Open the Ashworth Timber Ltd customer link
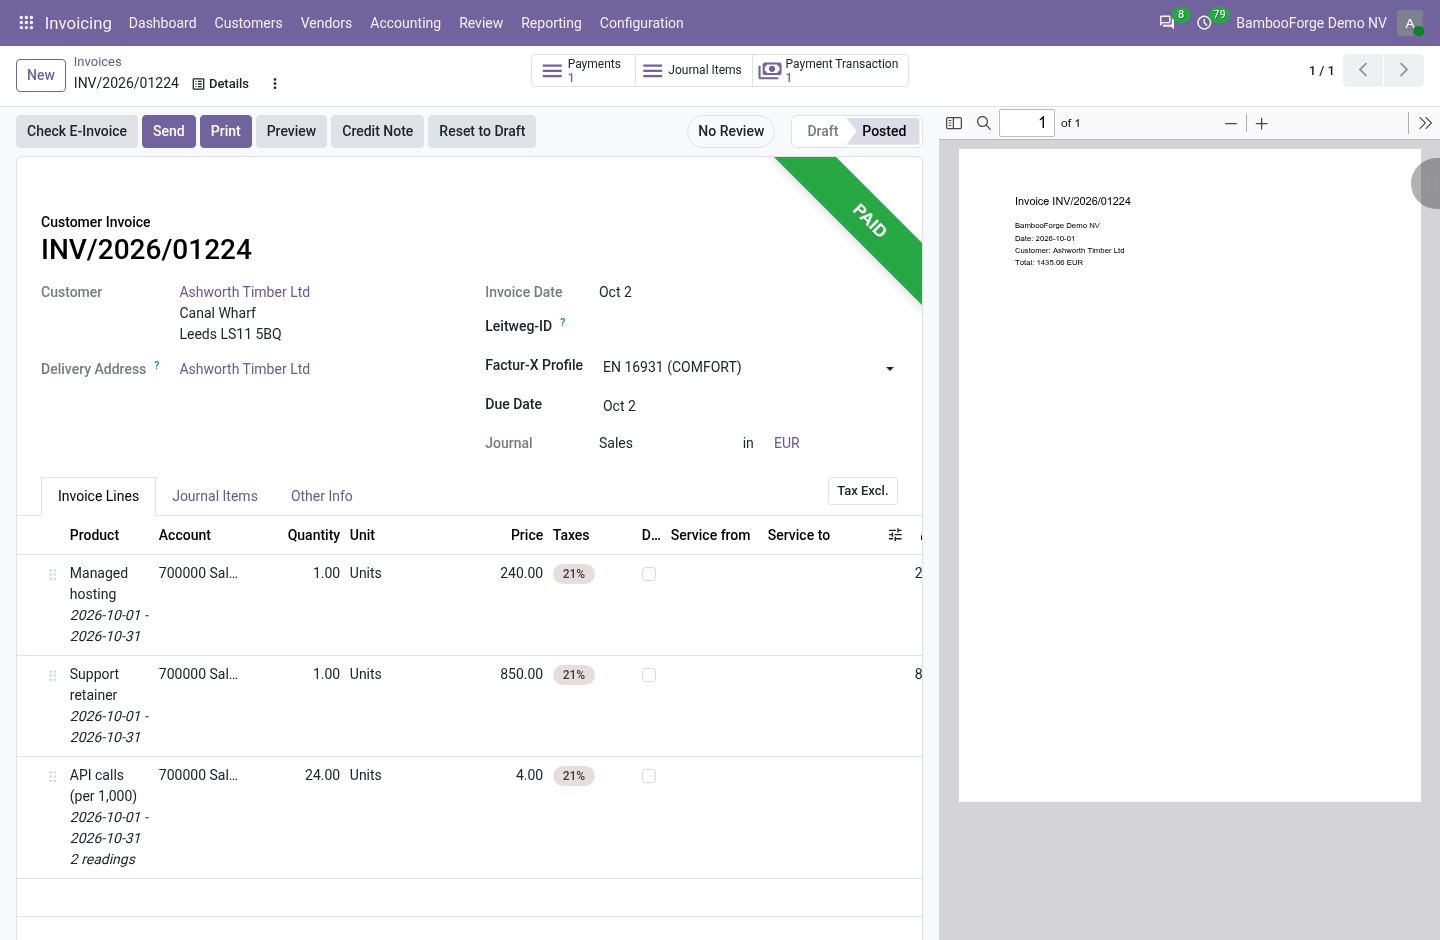Viewport: 1440px width, 940px height. 245,292
